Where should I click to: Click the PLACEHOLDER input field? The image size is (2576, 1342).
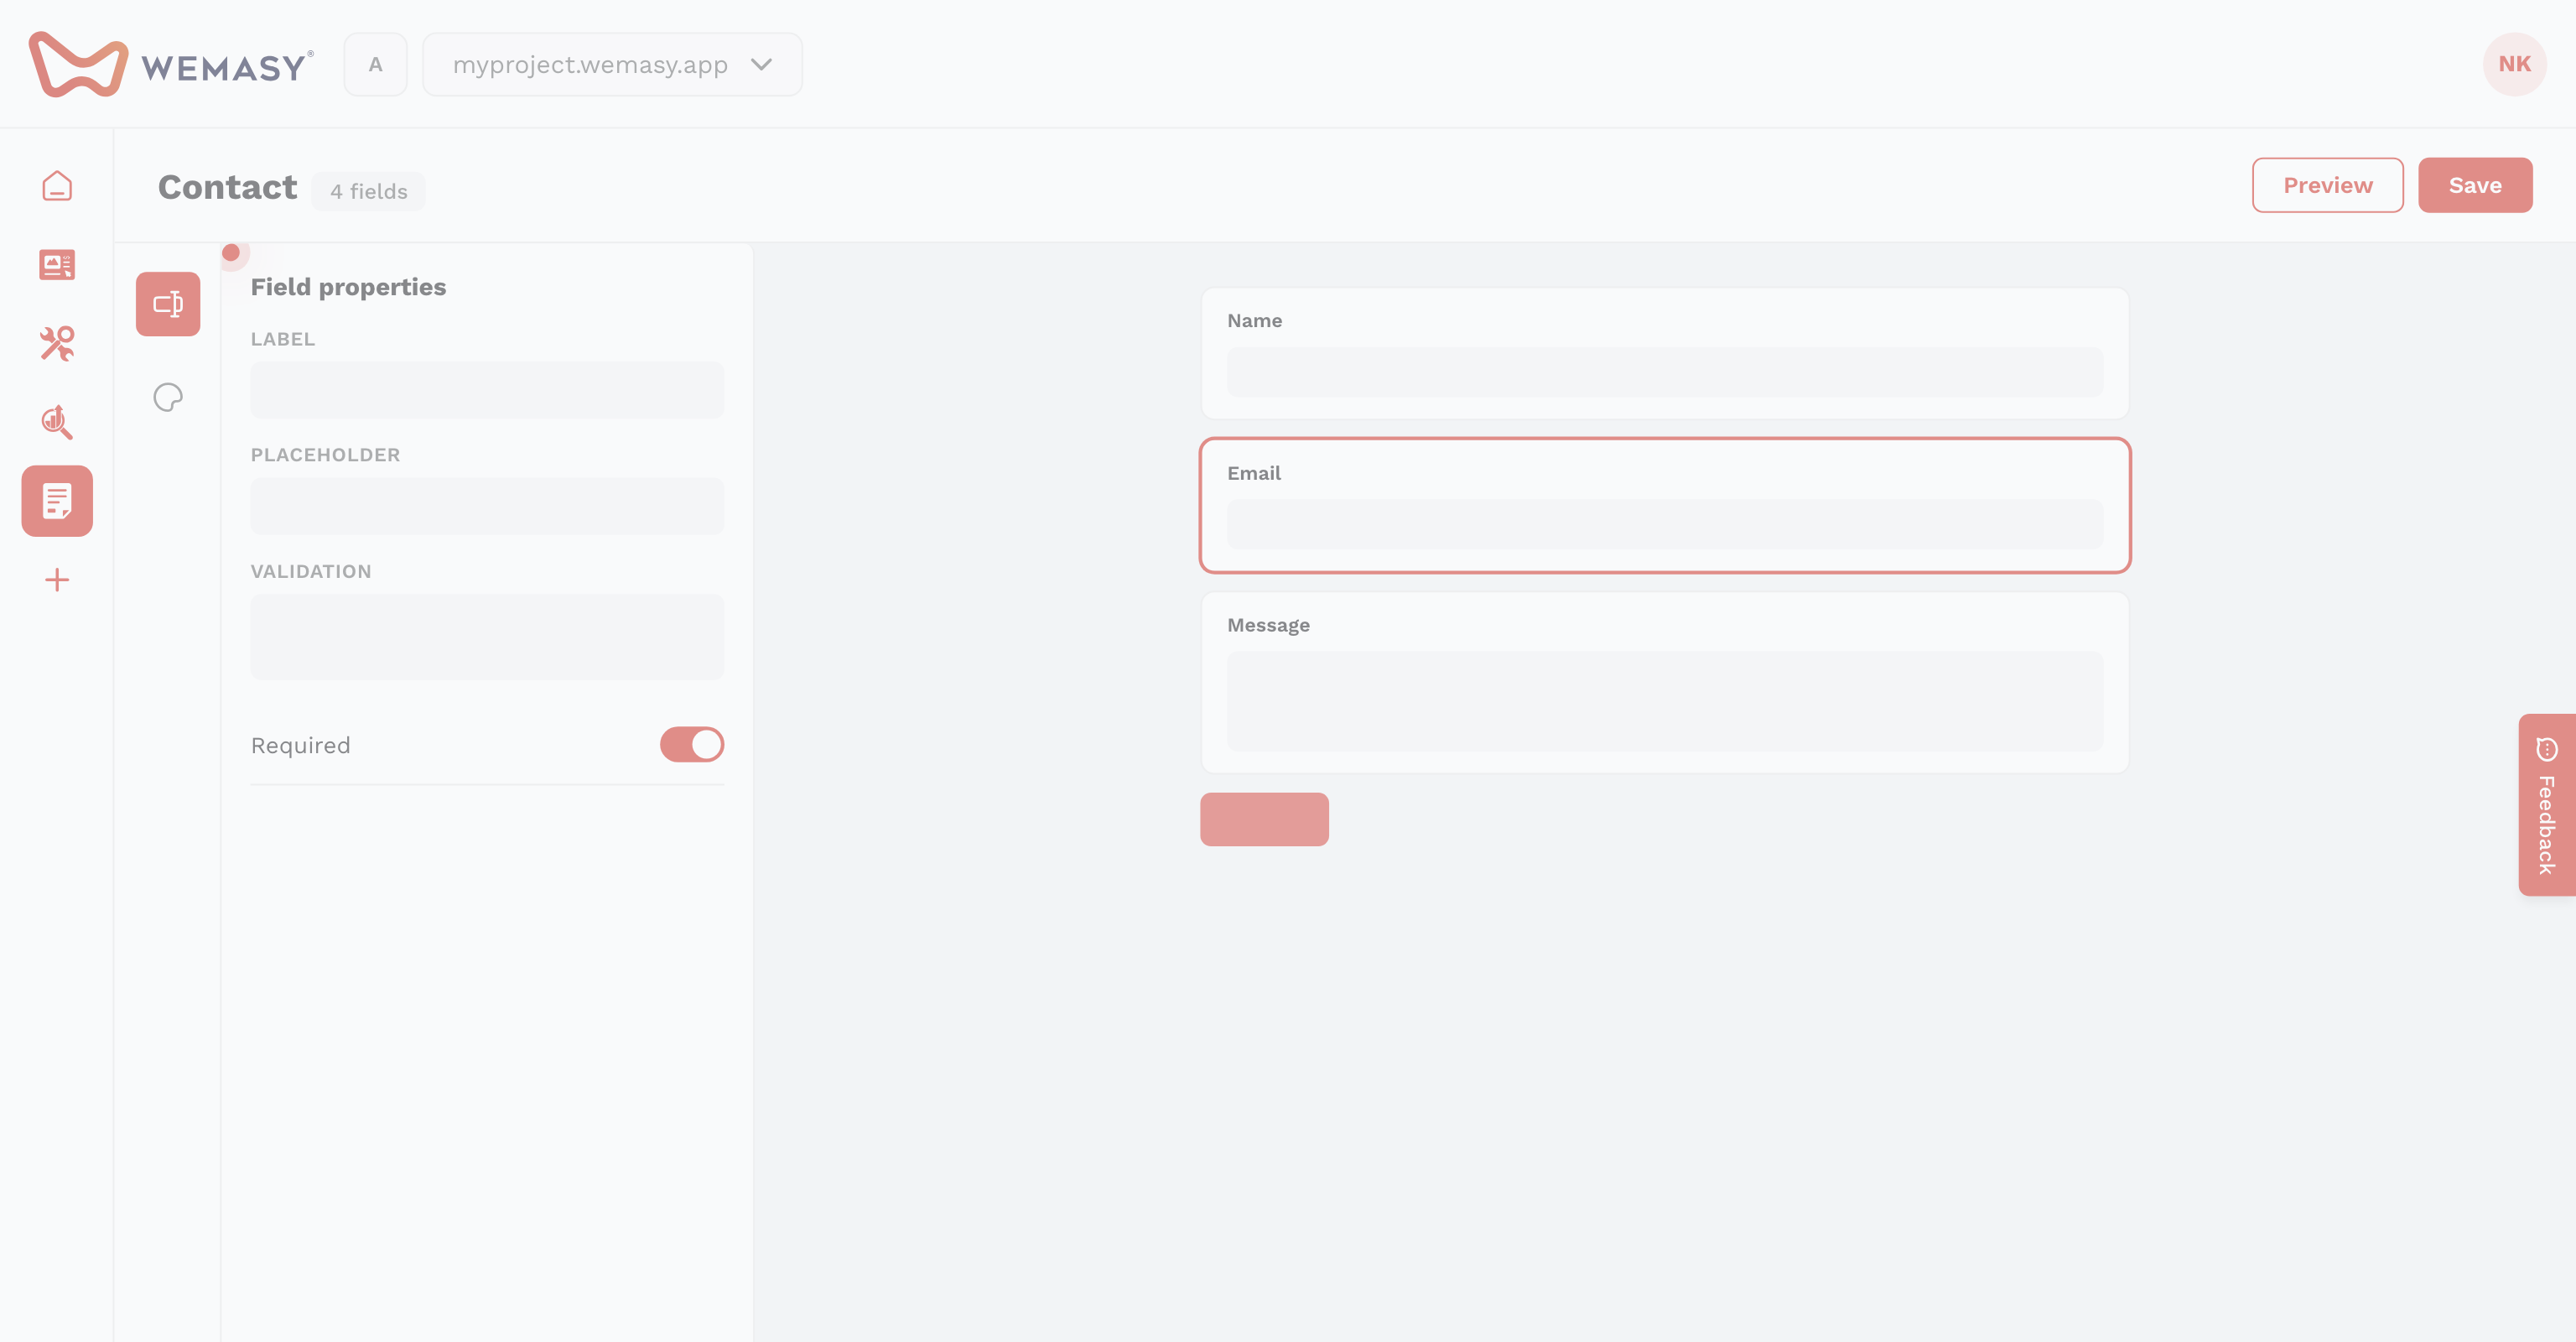point(487,506)
